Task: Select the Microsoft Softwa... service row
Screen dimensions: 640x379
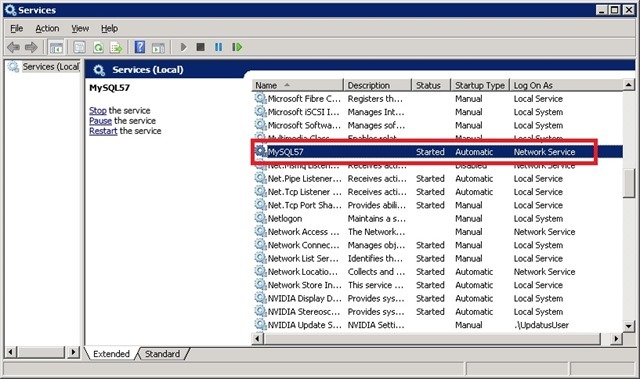Action: coord(438,125)
